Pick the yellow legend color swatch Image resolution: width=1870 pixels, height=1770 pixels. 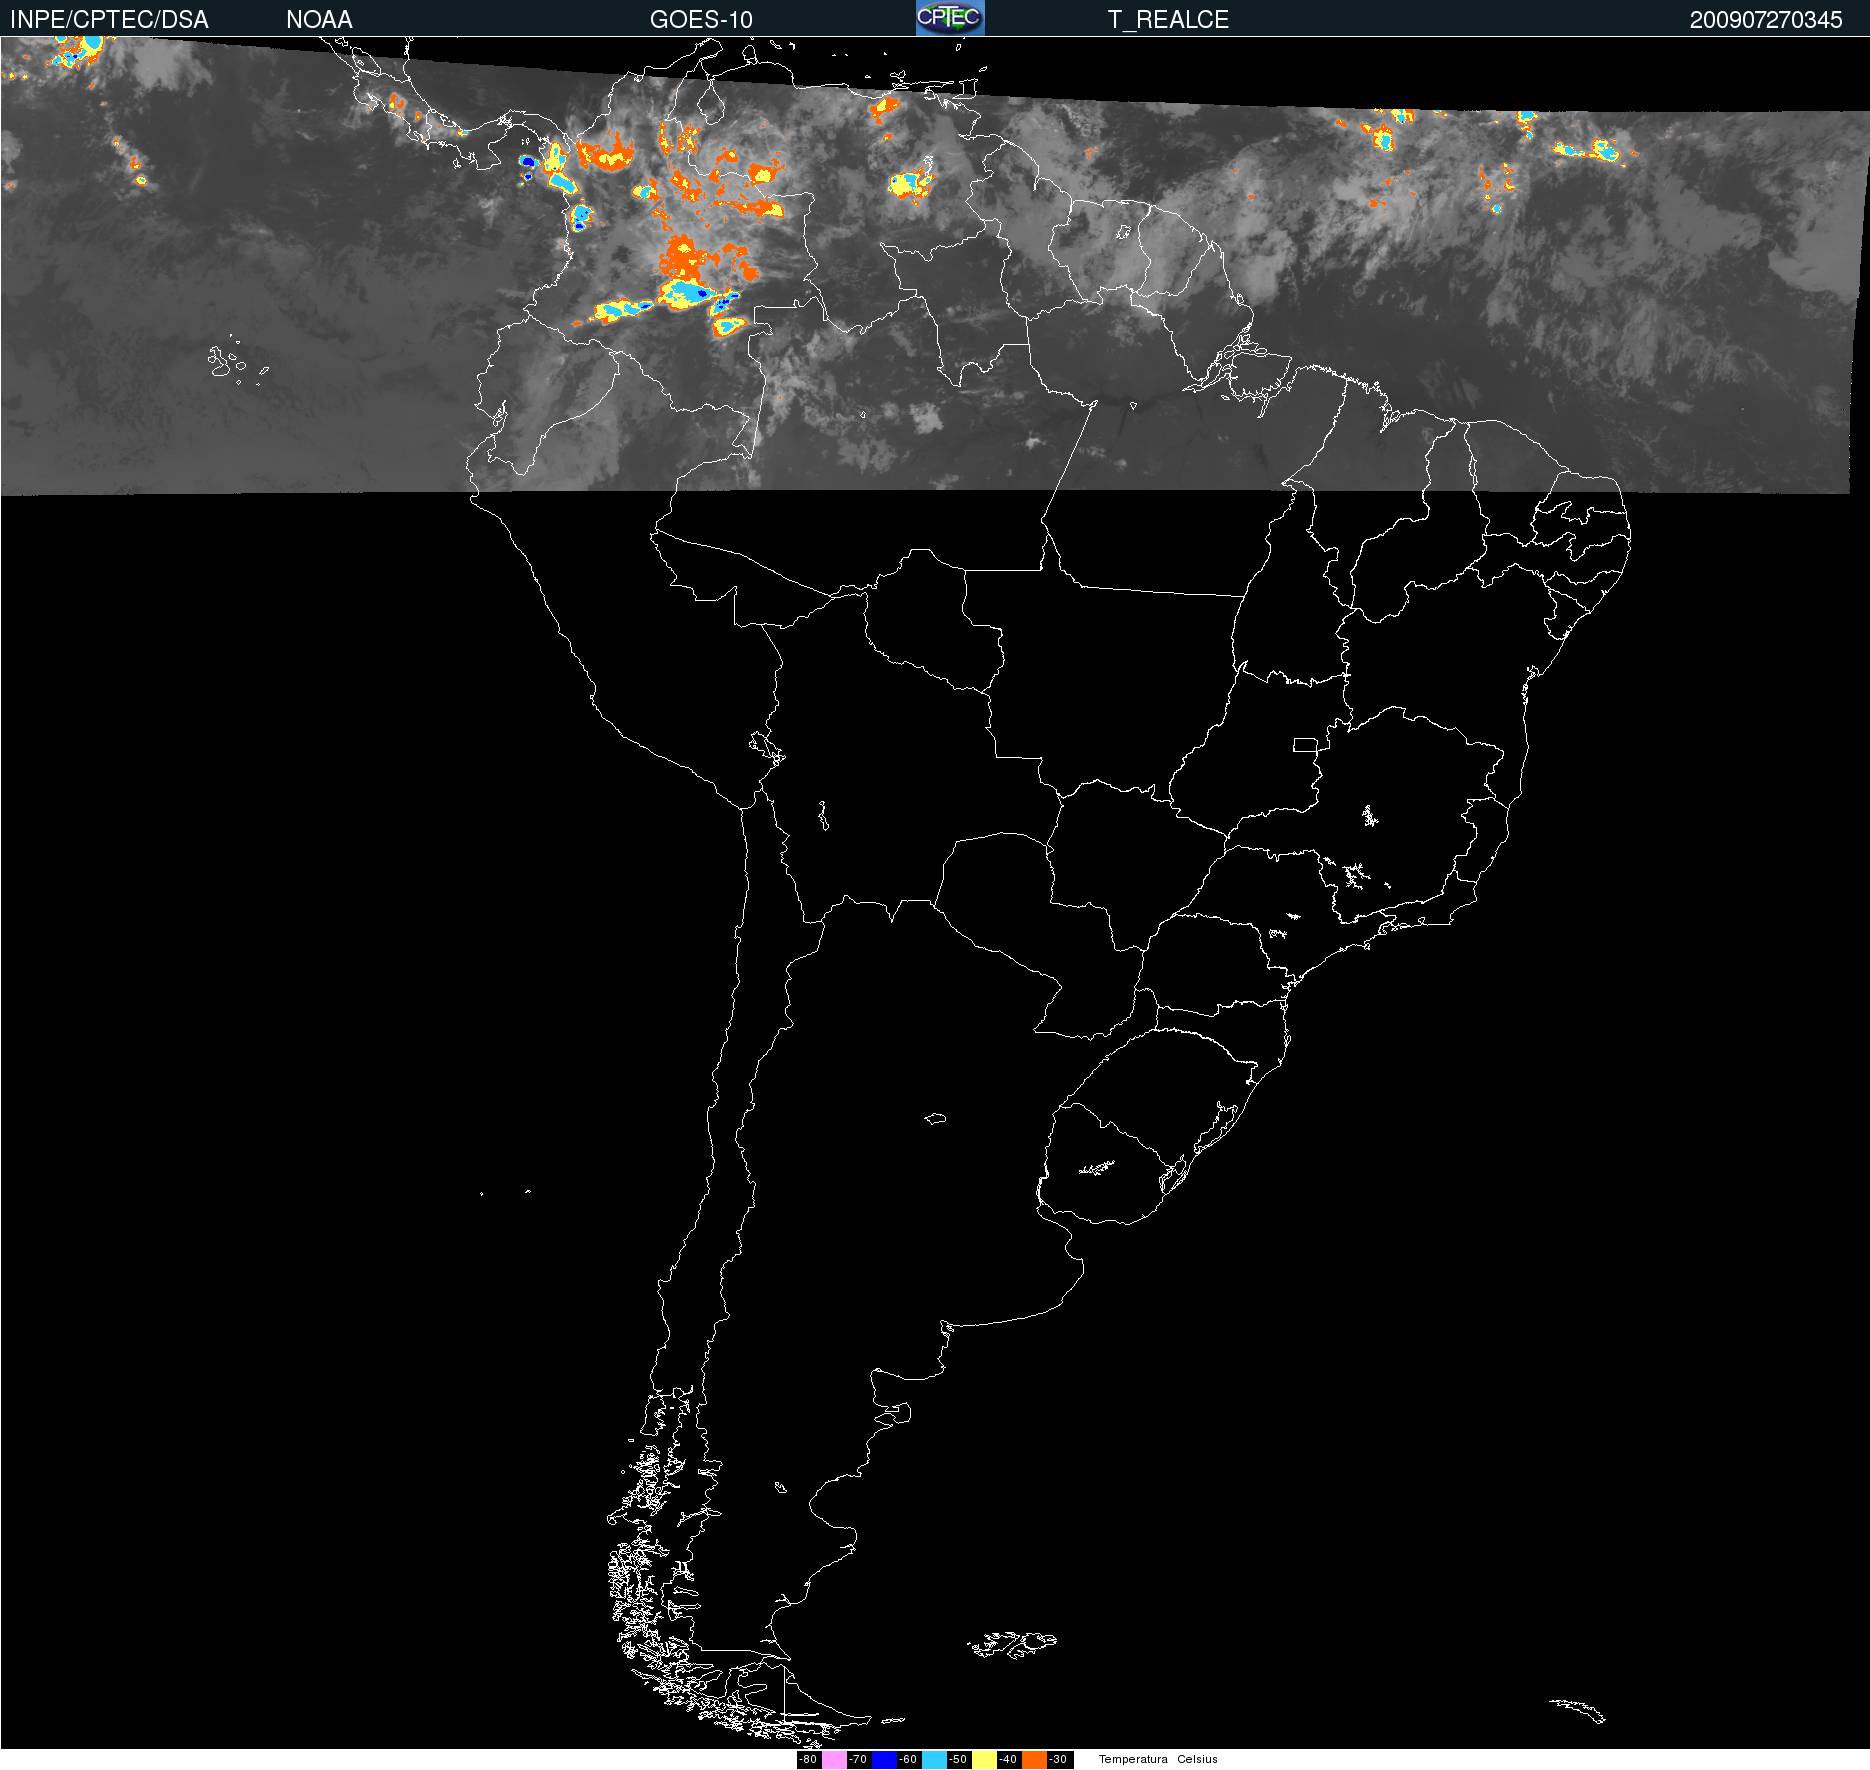pos(984,1759)
